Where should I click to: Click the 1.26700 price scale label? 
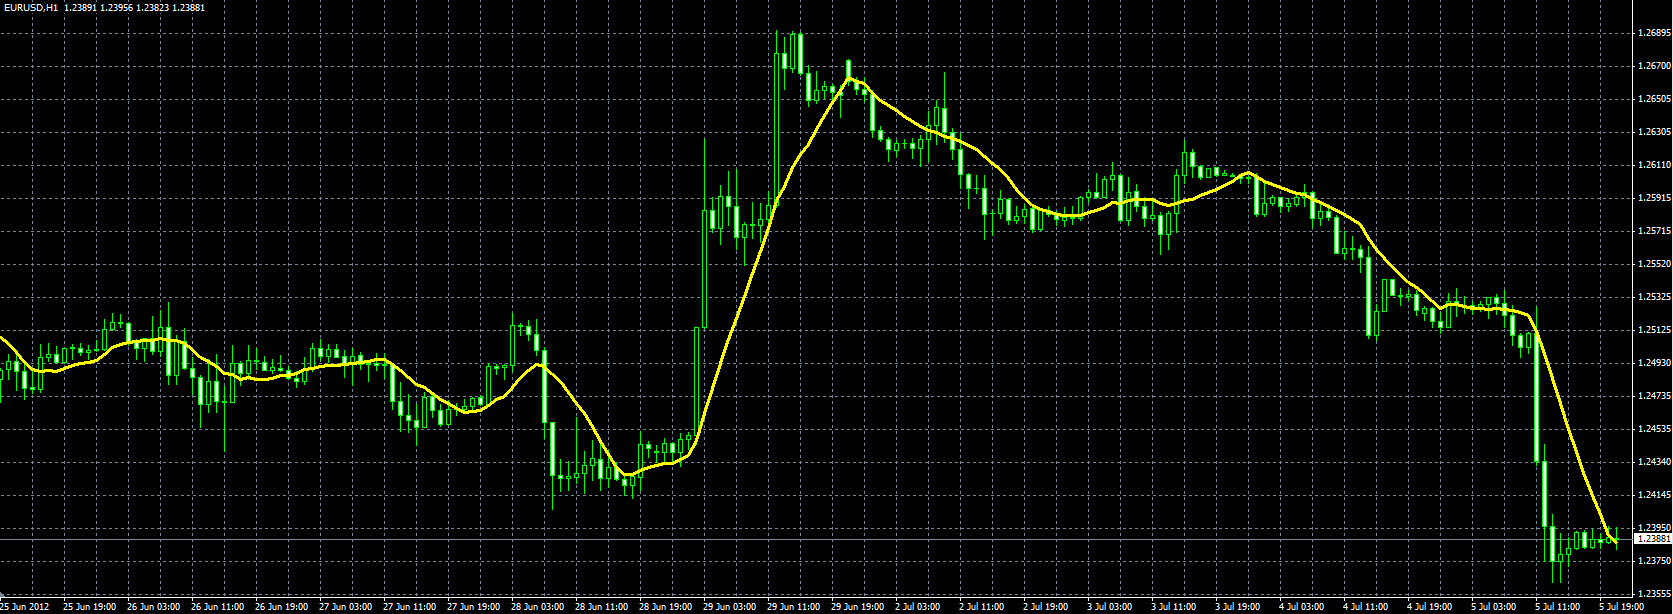1654,66
